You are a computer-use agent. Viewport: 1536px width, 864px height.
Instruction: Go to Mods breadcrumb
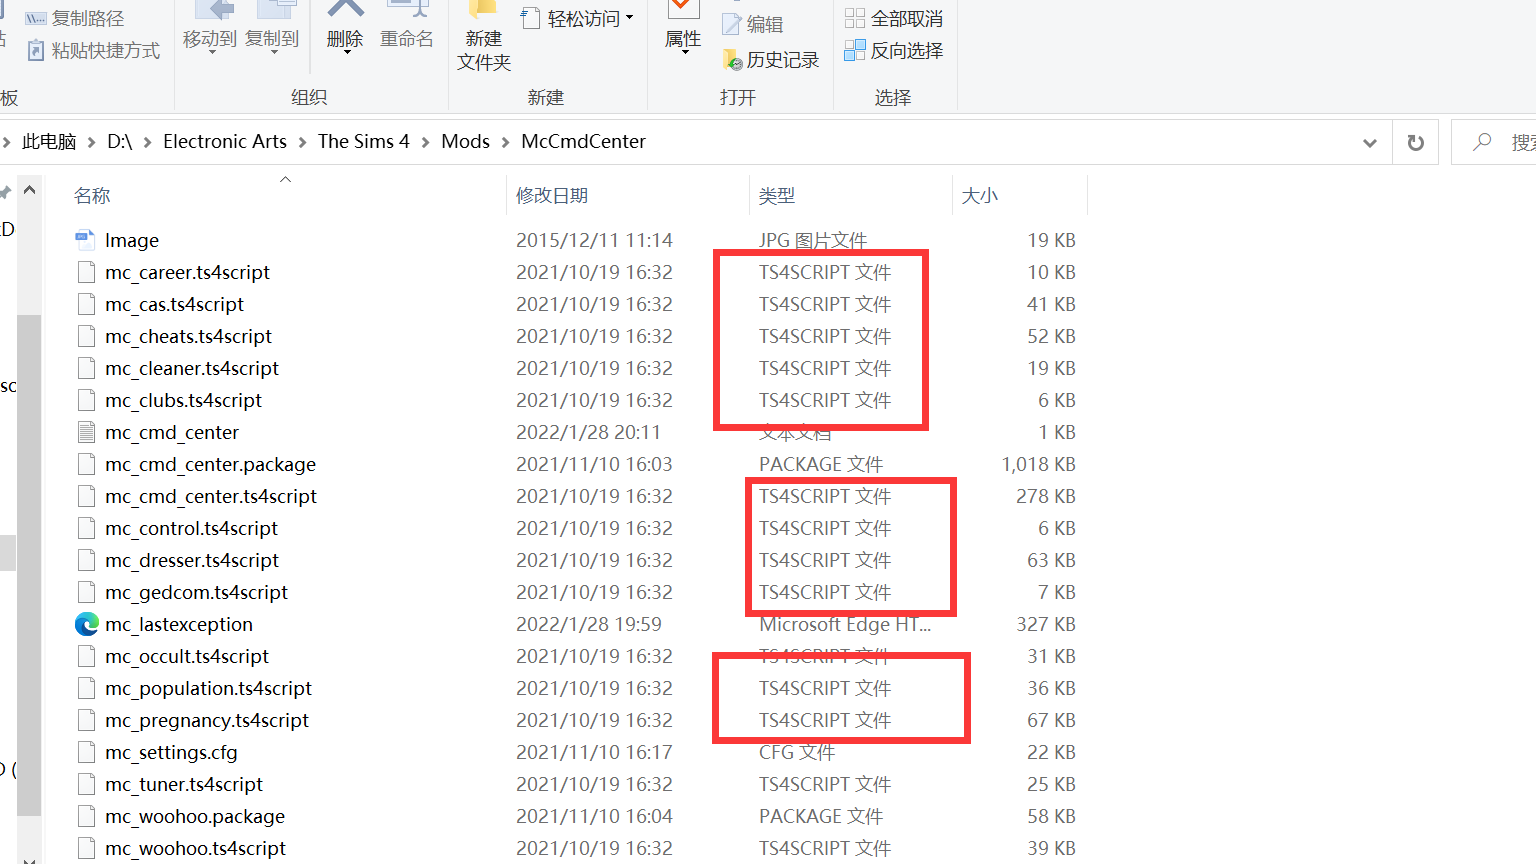point(466,142)
